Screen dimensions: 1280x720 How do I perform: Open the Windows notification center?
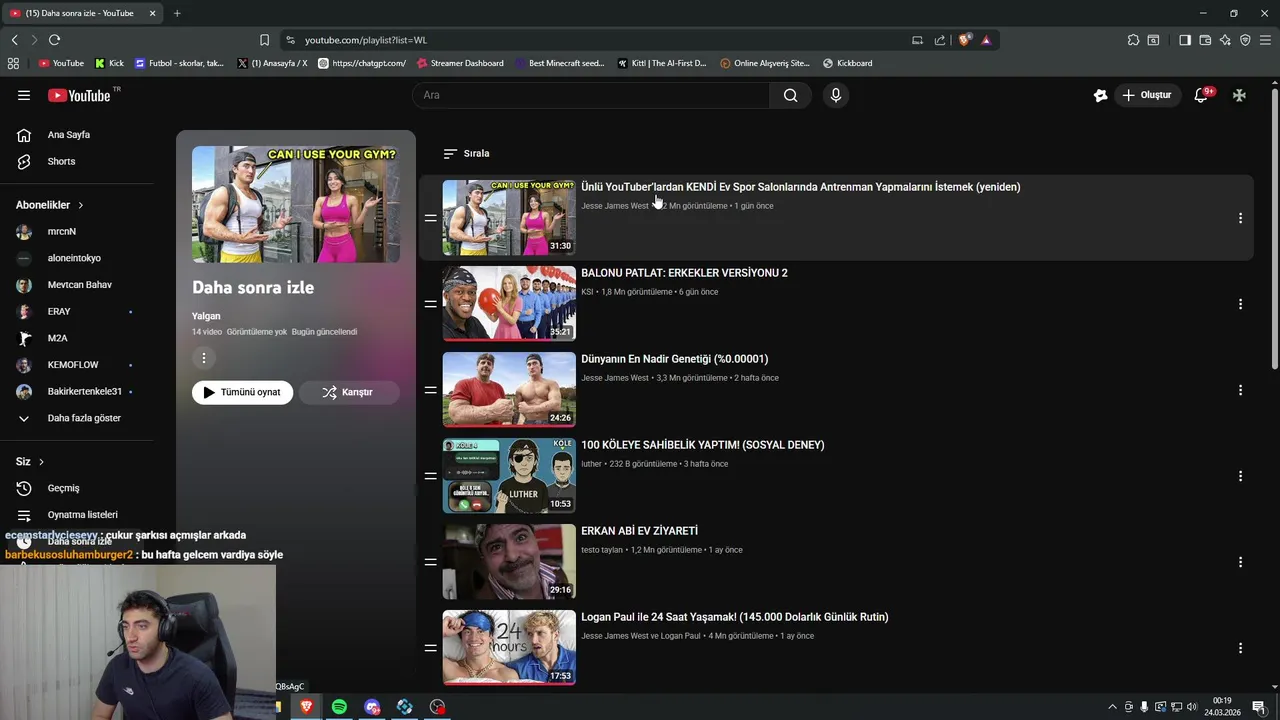1259,707
